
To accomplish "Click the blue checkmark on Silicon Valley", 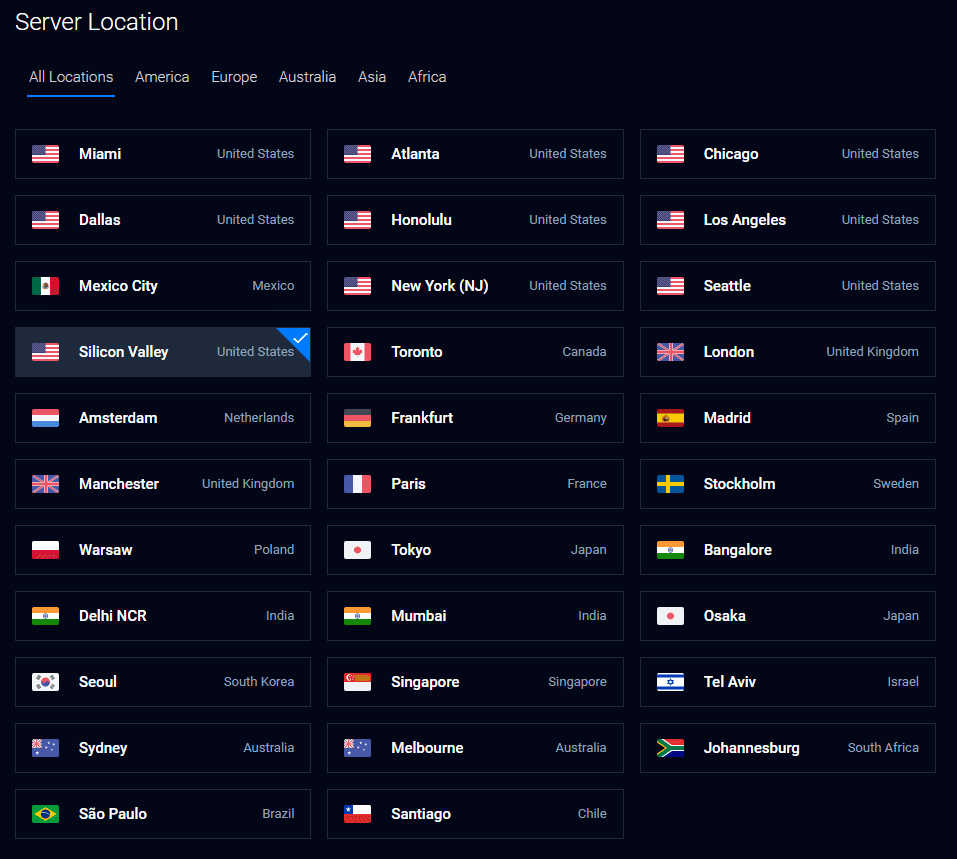I will coord(299,338).
